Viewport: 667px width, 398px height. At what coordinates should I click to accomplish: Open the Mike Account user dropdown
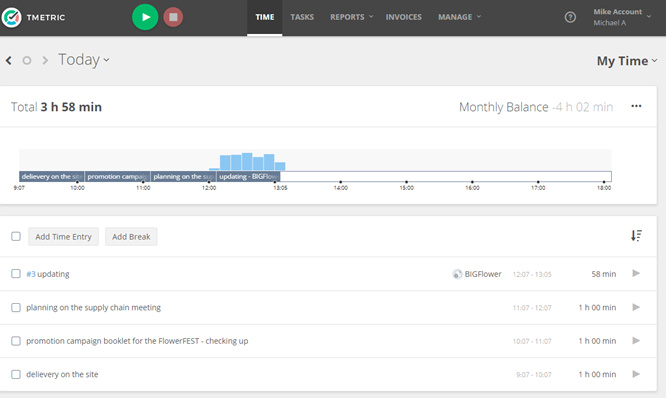(622, 17)
